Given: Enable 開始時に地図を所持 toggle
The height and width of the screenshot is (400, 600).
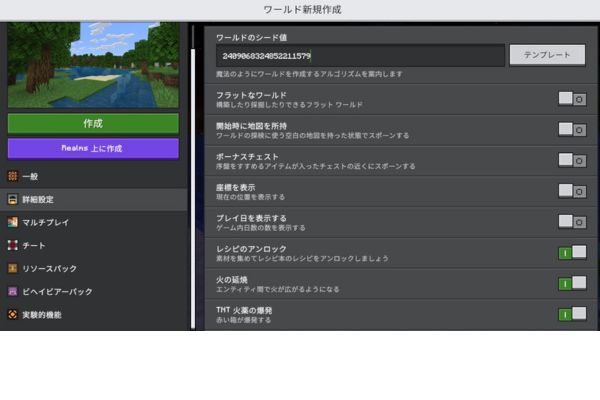Looking at the screenshot, I should pos(572,129).
